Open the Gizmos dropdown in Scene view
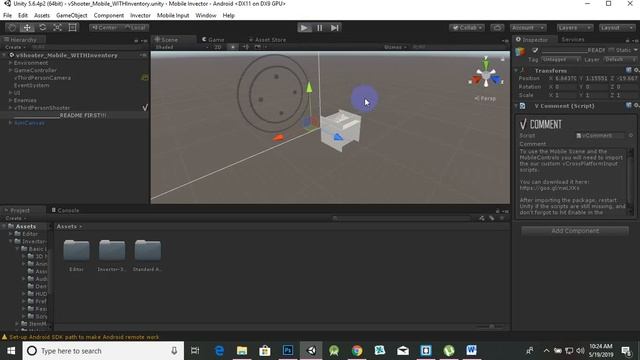The height and width of the screenshot is (360, 640). (x=395, y=47)
